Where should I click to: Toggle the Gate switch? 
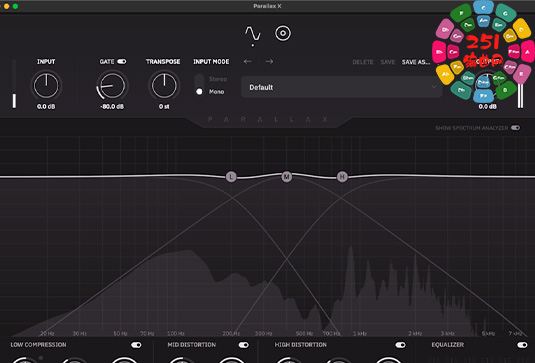click(x=122, y=61)
